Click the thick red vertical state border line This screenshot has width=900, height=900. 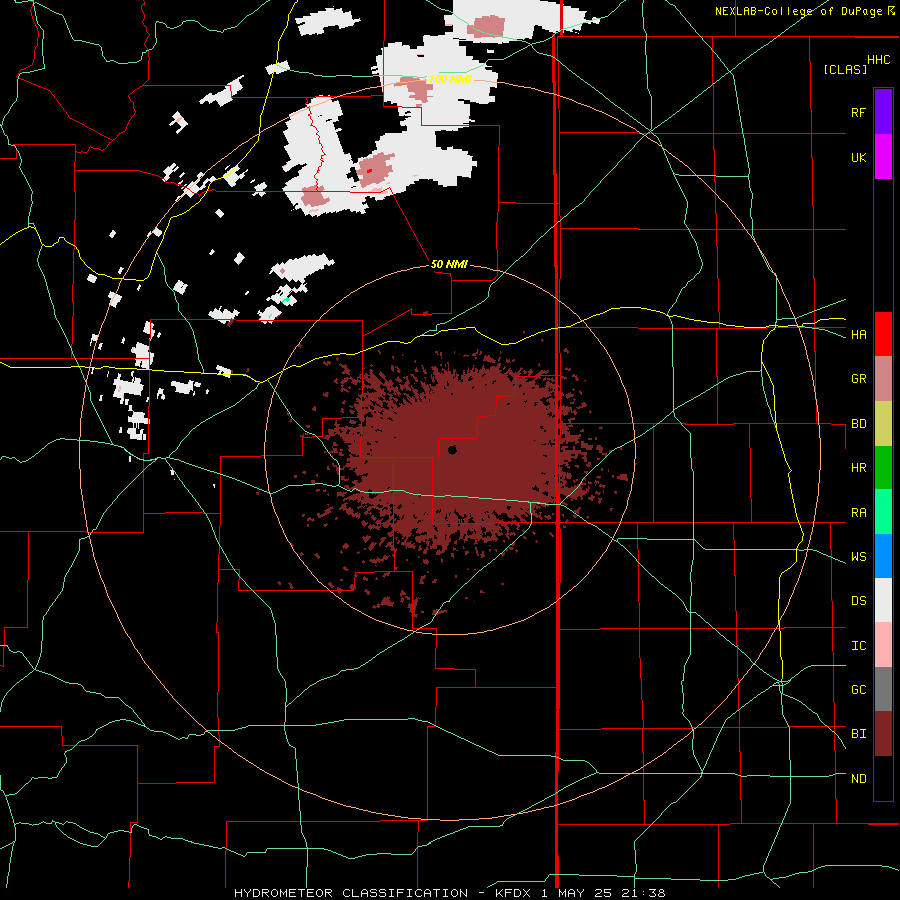pos(556,459)
